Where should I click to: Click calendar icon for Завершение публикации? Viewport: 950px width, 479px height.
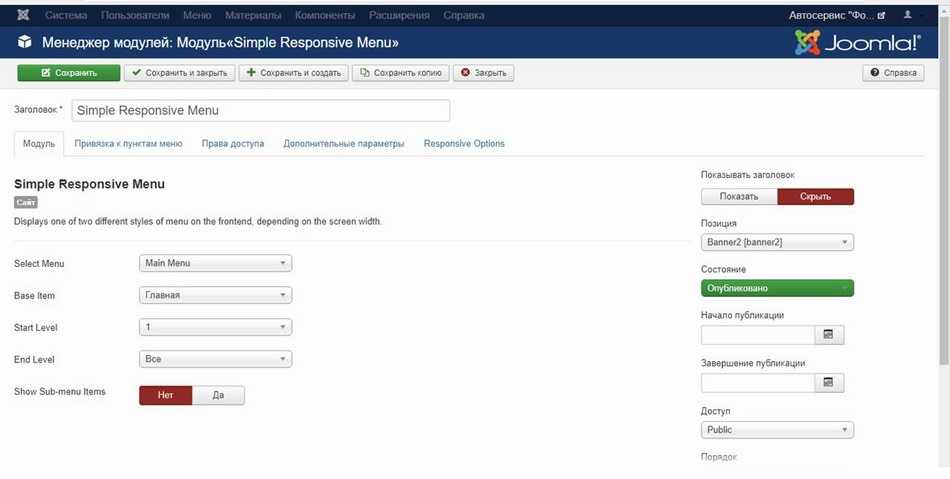(x=829, y=382)
